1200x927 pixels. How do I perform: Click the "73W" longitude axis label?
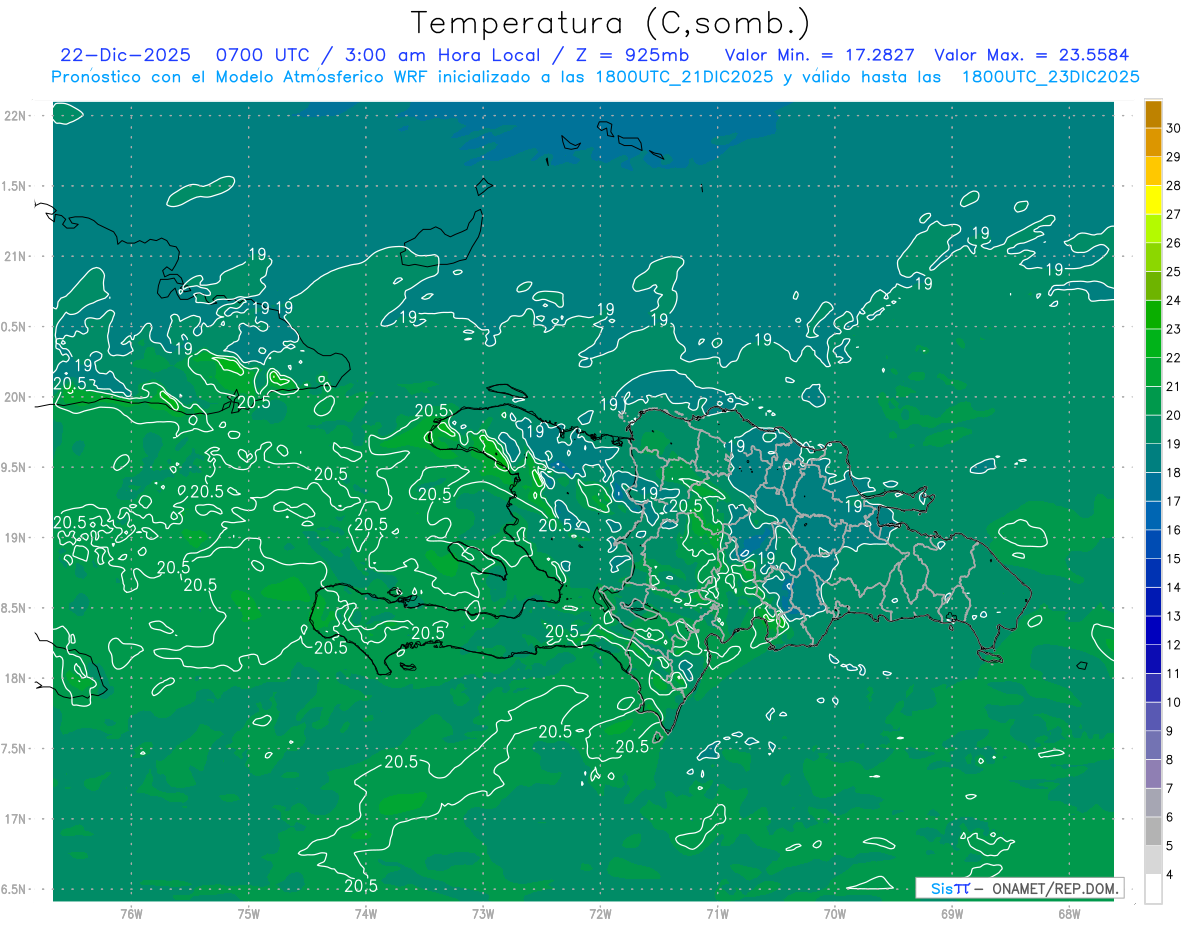tap(483, 914)
